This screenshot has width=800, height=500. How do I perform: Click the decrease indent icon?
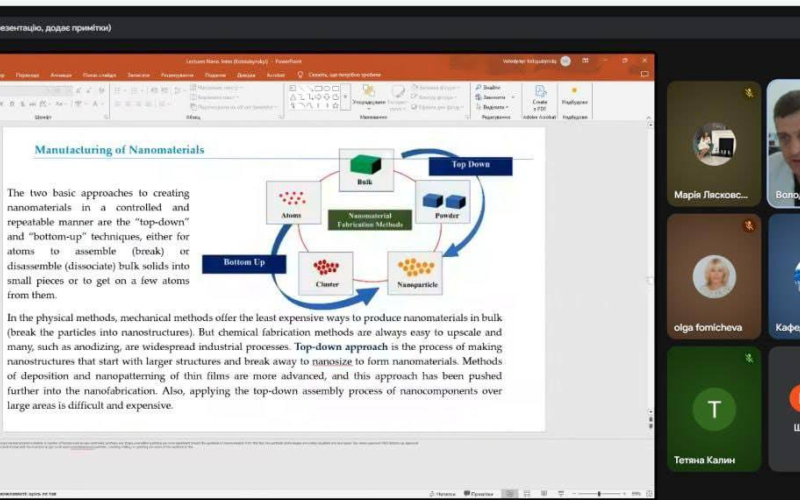tap(154, 90)
